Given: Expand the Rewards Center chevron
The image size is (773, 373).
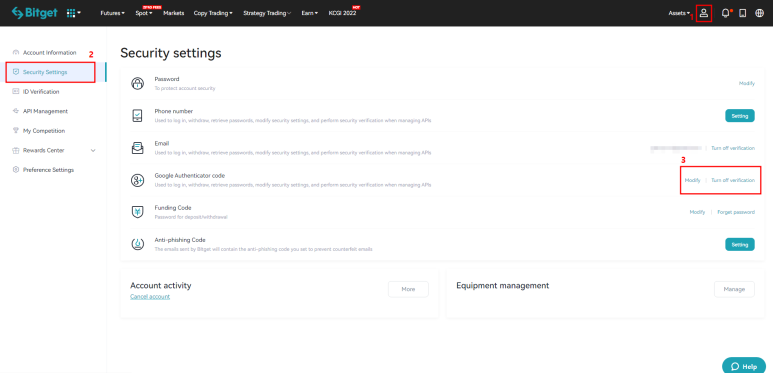Looking at the screenshot, I should [93, 150].
